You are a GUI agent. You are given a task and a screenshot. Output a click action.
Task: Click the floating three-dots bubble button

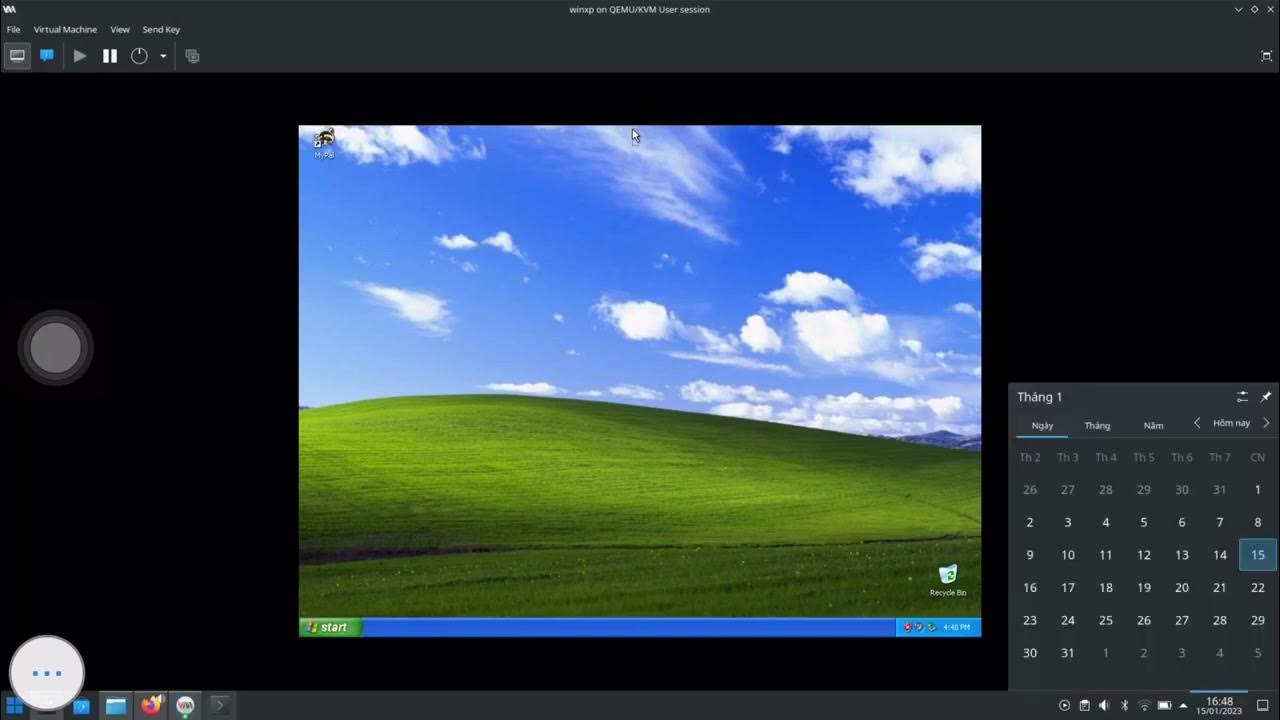click(x=47, y=673)
